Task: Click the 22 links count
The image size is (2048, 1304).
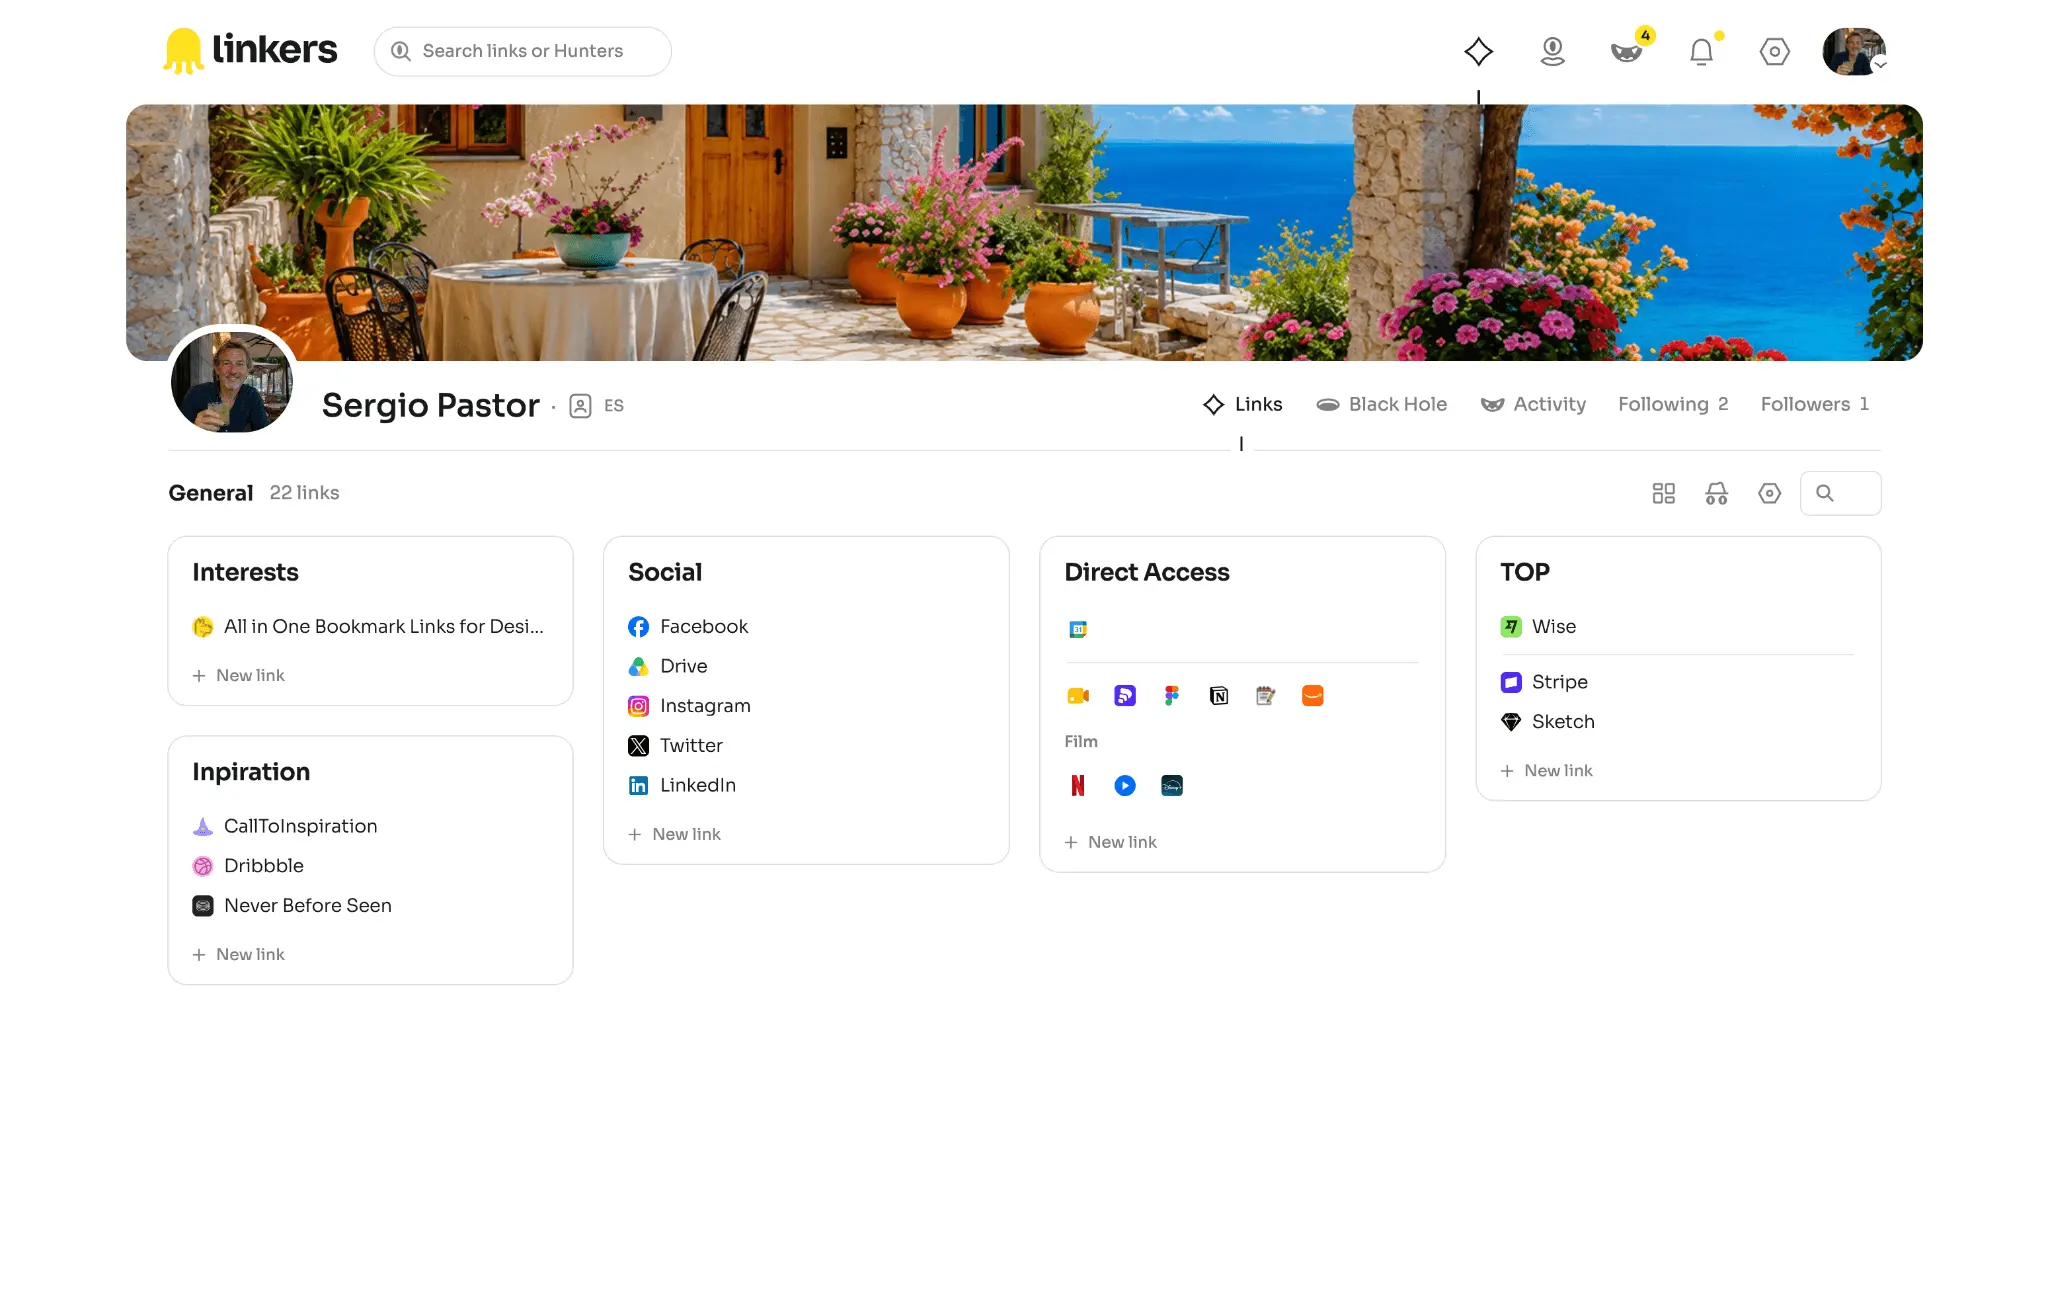Action: click(x=304, y=493)
